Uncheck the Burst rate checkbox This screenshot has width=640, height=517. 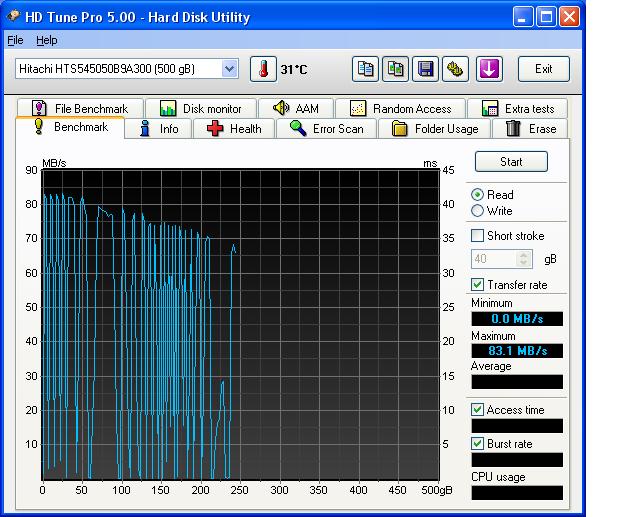[477, 444]
